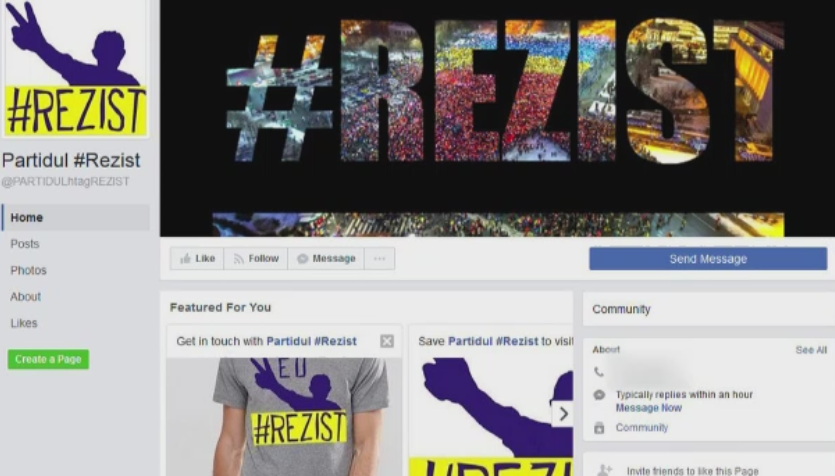Advance featured cards with right chevron
The image size is (835, 476).
click(x=562, y=414)
